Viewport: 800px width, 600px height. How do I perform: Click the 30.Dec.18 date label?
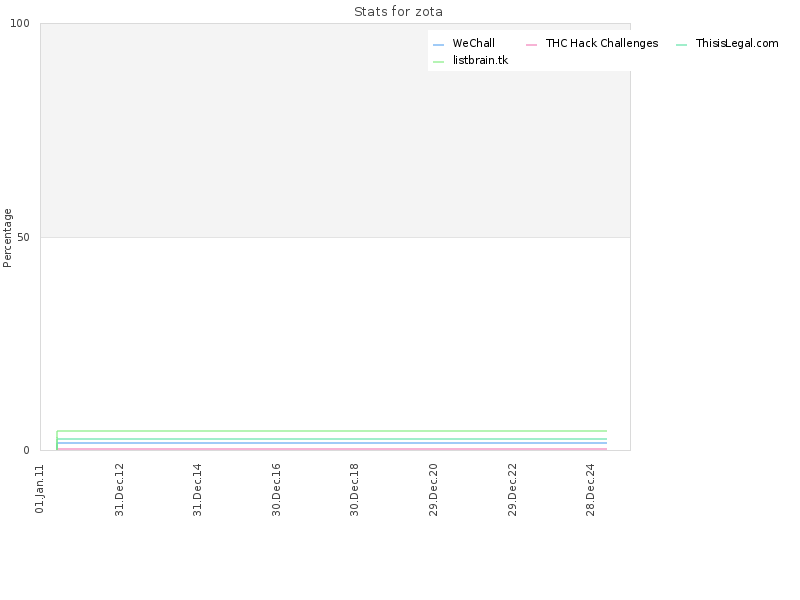[354, 490]
